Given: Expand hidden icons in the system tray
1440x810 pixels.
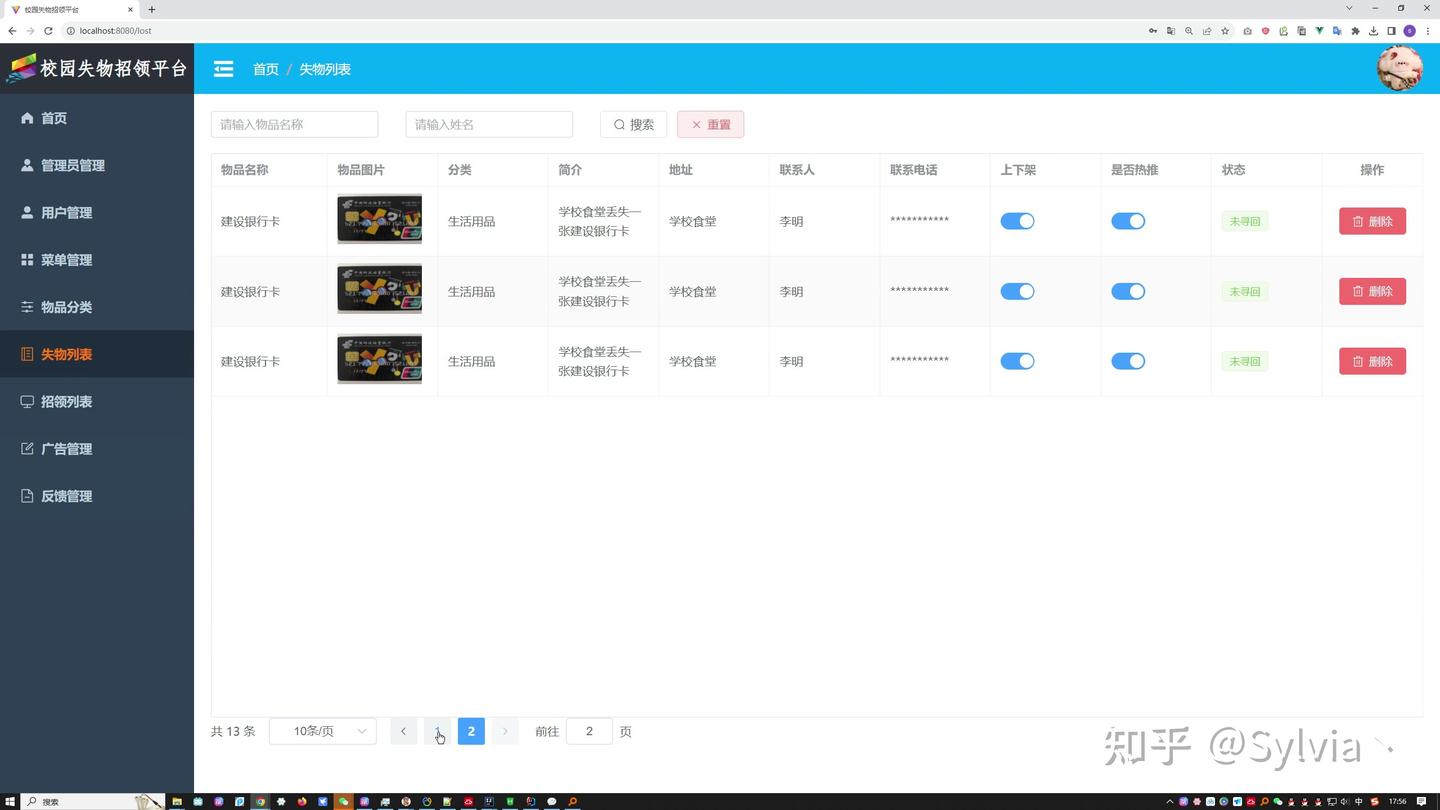Looking at the screenshot, I should [x=1170, y=801].
